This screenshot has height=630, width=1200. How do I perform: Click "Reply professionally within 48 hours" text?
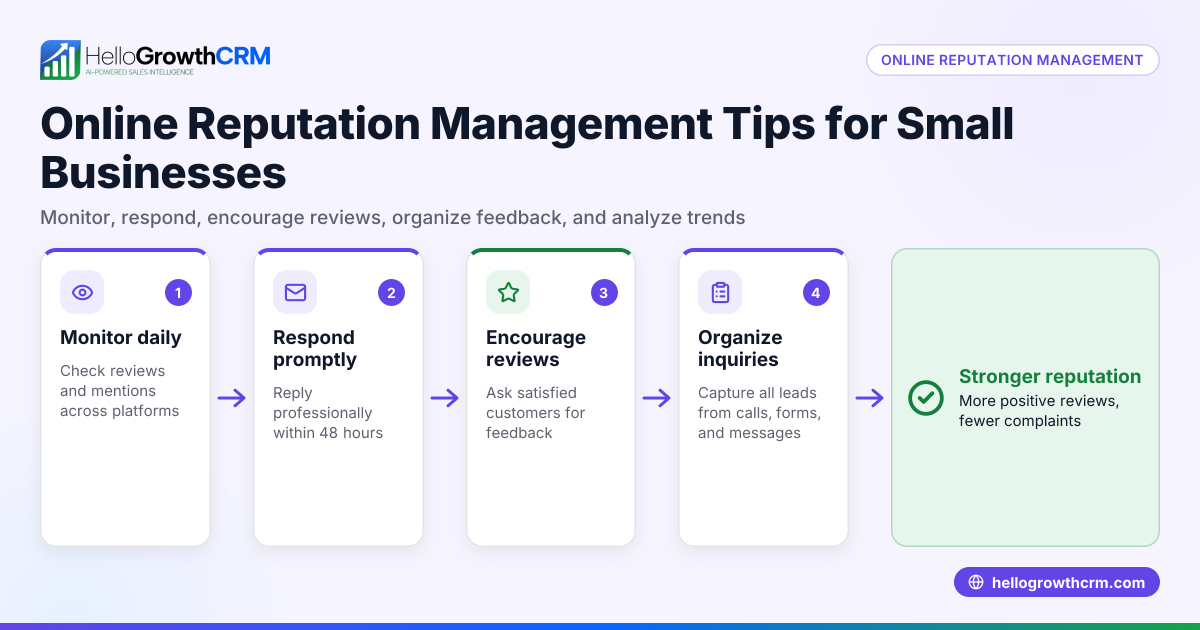(x=328, y=413)
